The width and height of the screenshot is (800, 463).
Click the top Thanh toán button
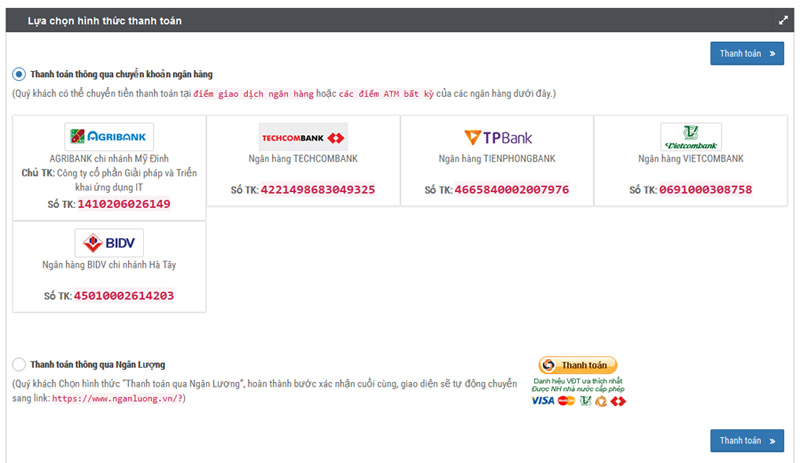coord(747,53)
